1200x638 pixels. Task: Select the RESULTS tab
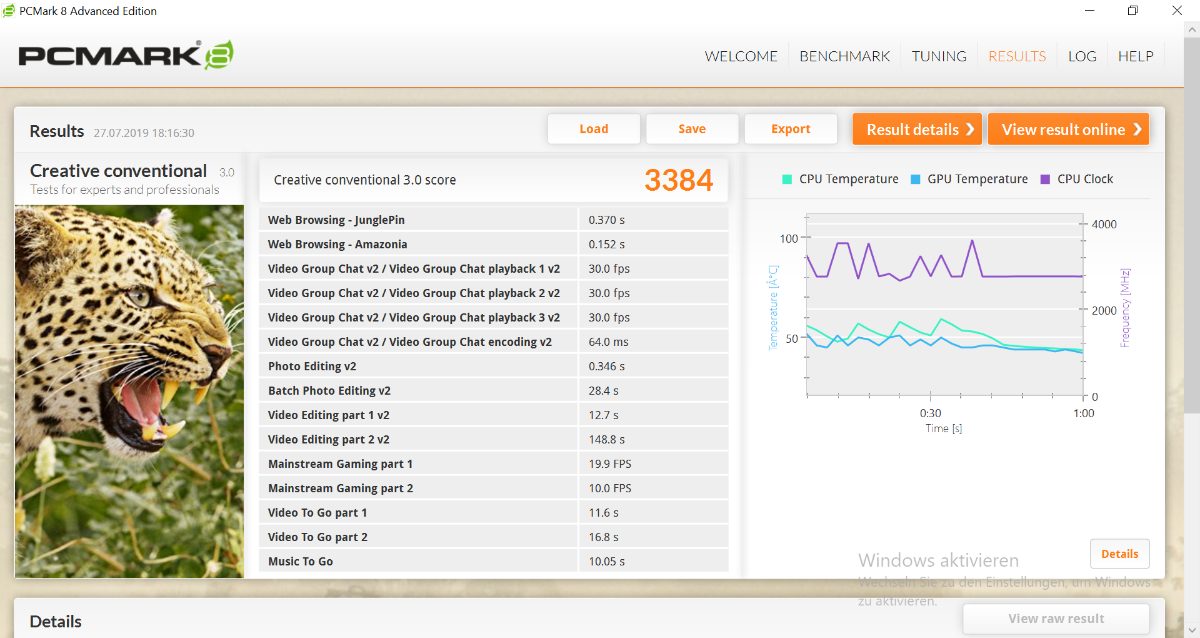[1017, 56]
